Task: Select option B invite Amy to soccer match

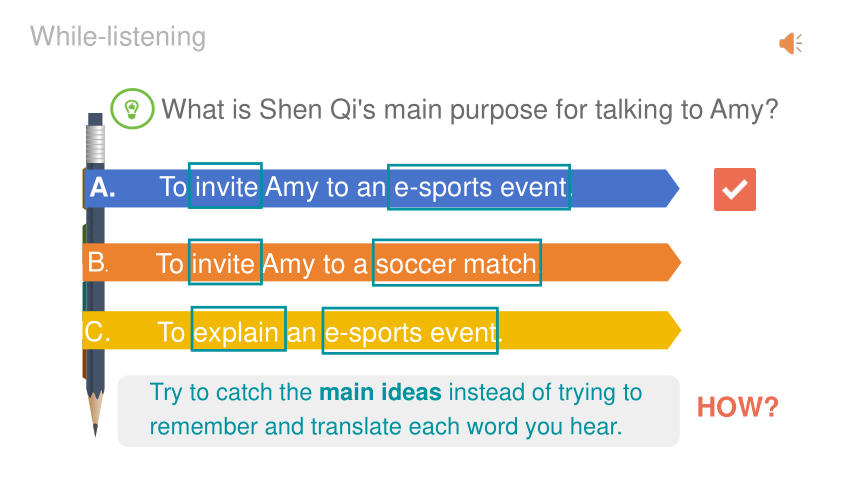Action: point(381,262)
